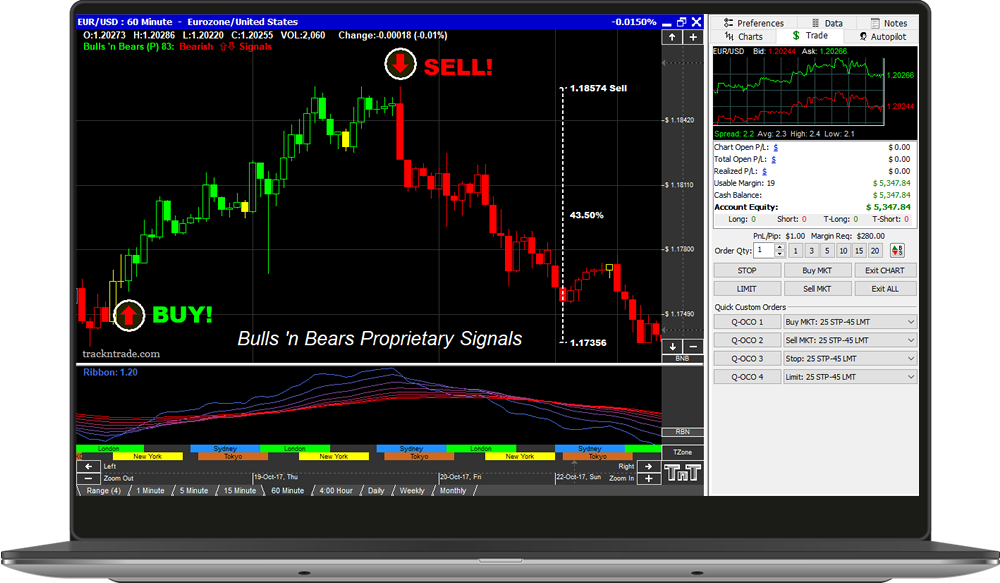1000x583 pixels.
Task: Click the Zoom In plus button
Action: [649, 478]
